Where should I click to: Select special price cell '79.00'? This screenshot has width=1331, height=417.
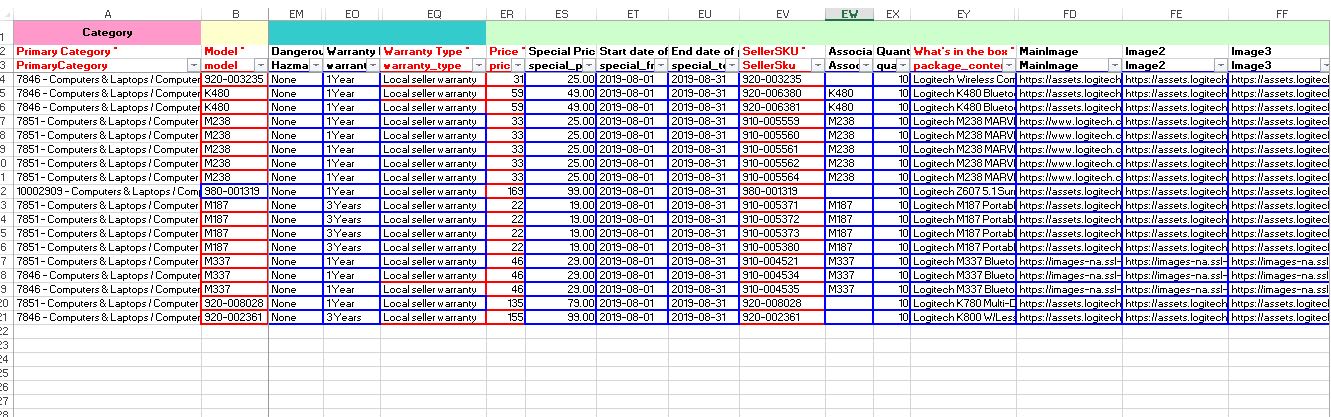coord(562,303)
